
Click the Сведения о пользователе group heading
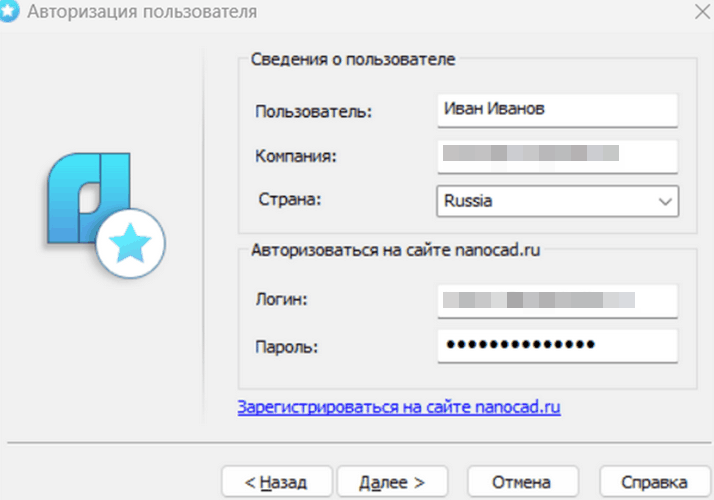click(352, 60)
